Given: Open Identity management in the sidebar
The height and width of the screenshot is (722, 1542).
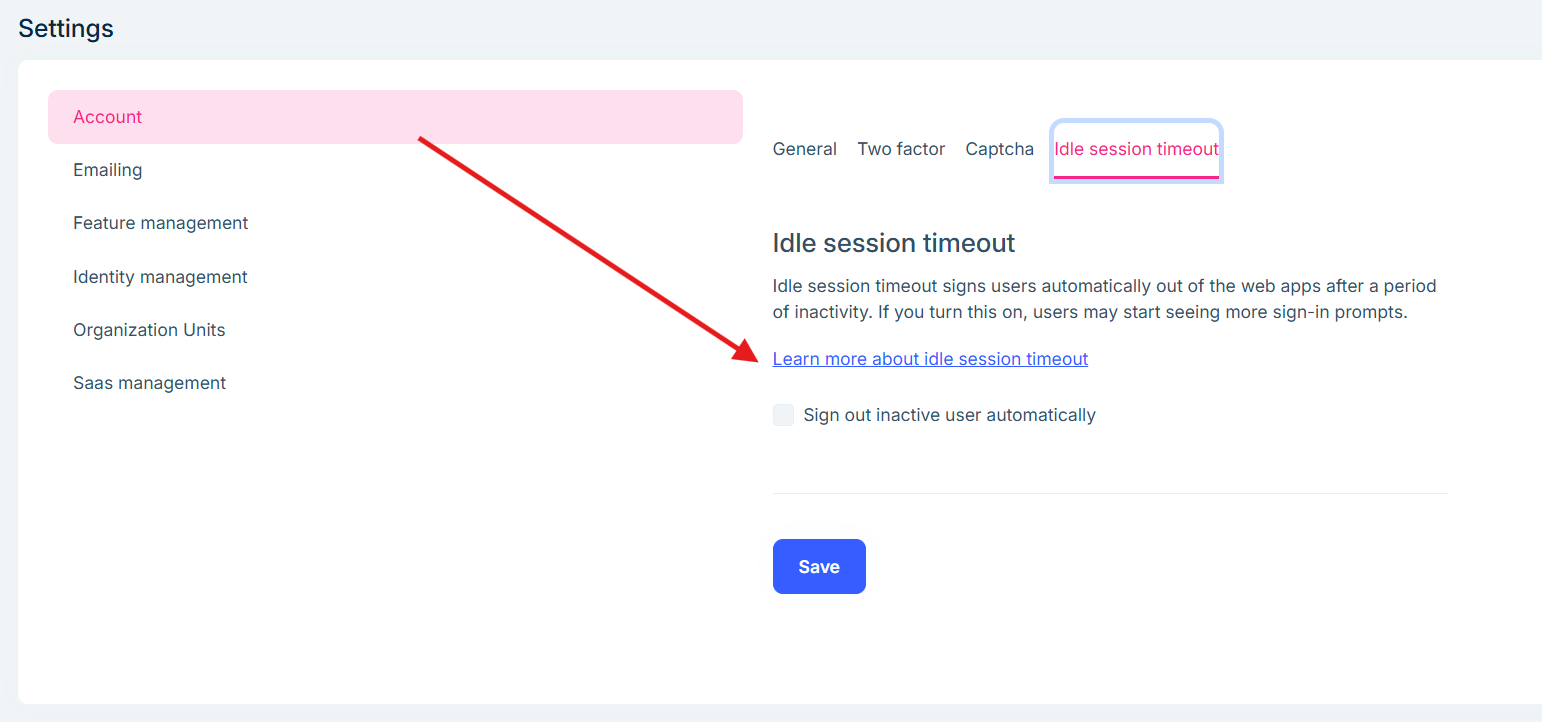Looking at the screenshot, I should (x=160, y=277).
